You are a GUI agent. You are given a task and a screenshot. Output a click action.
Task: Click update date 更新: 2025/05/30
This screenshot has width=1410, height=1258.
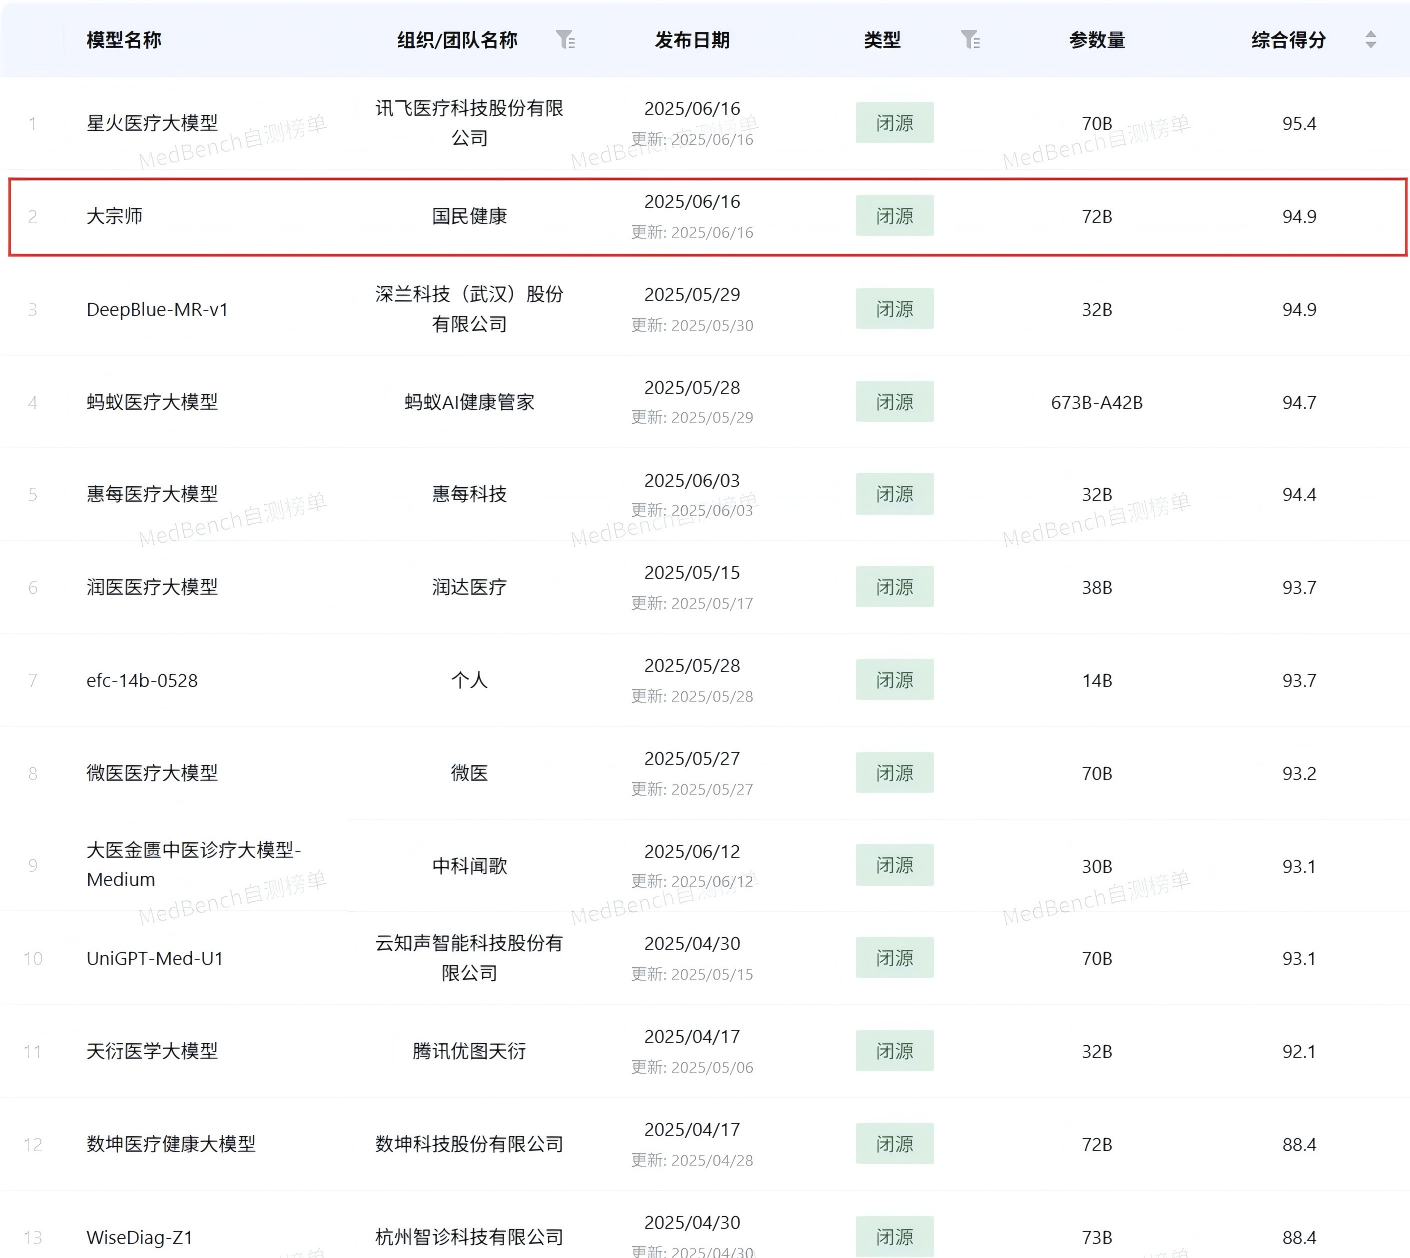coord(692,325)
